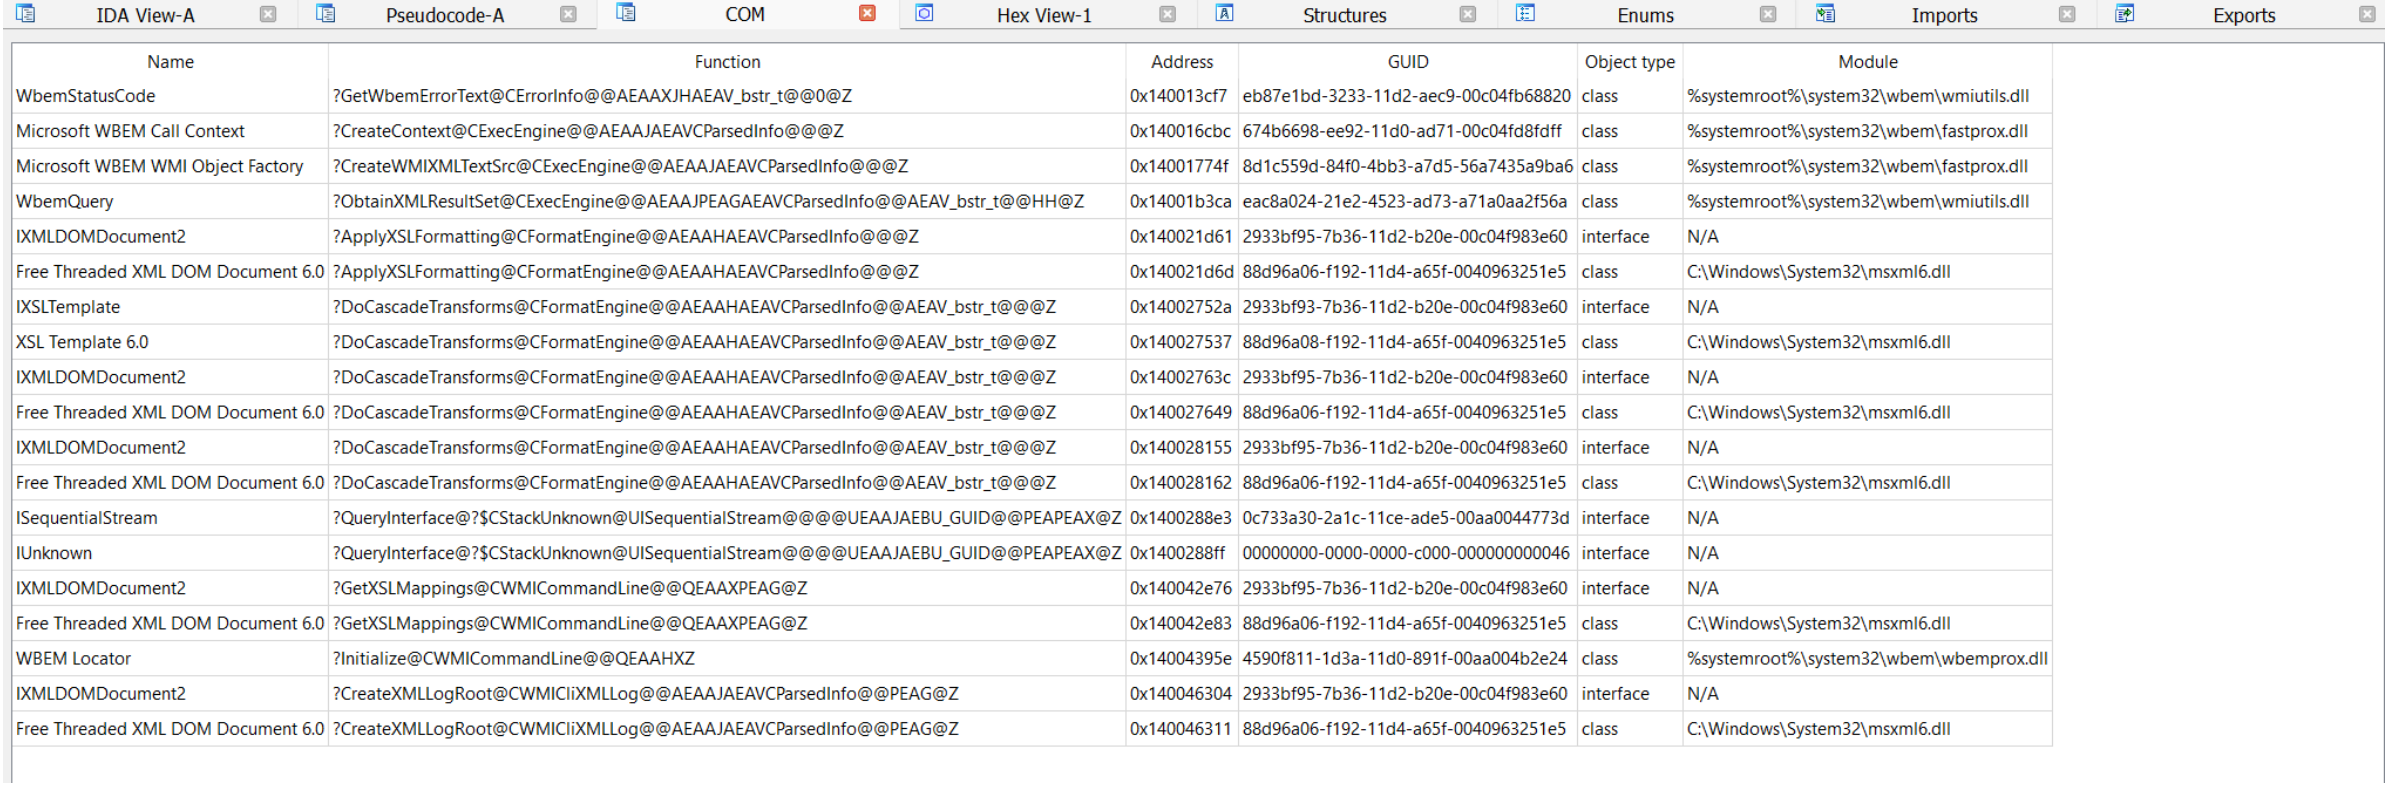Open the Imports tab
This screenshot has width=2387, height=790.
(x=1944, y=15)
